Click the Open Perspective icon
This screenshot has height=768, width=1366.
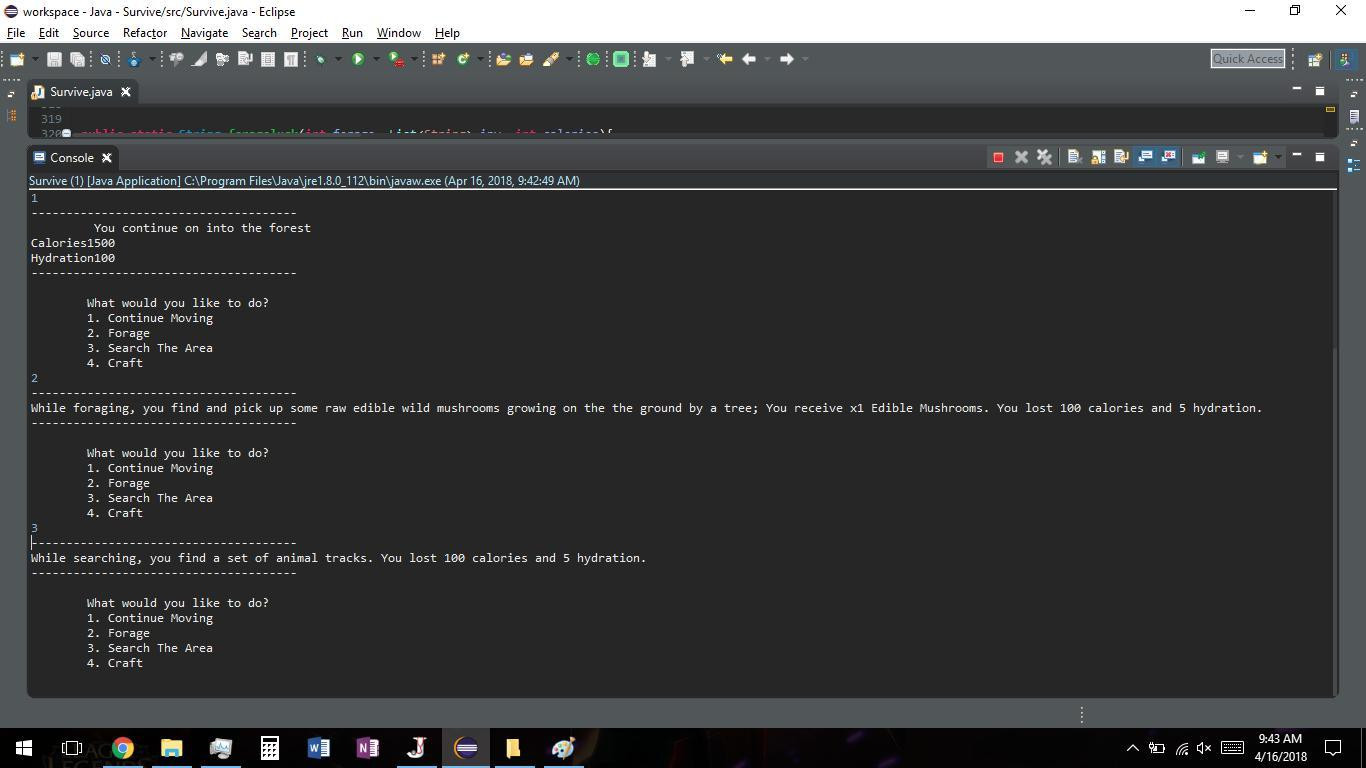1315,59
